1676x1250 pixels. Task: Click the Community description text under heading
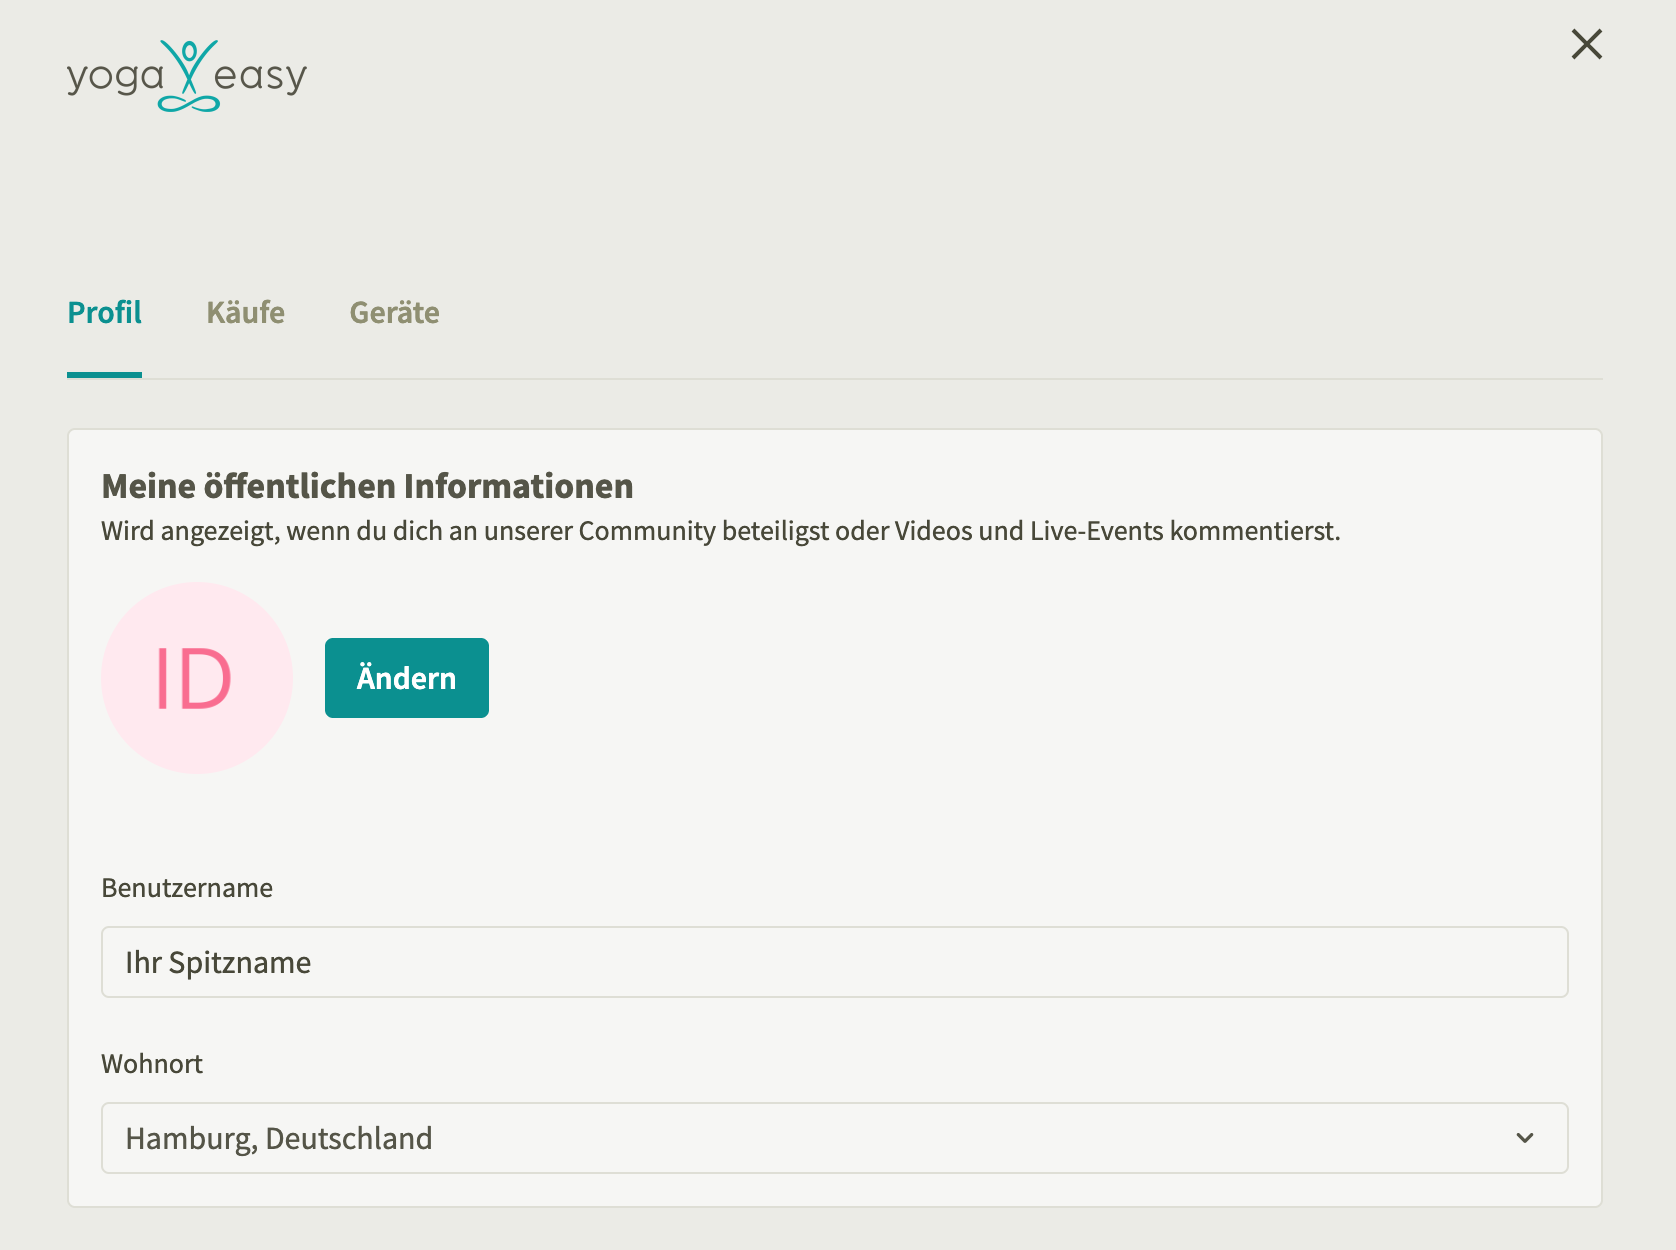(x=720, y=531)
